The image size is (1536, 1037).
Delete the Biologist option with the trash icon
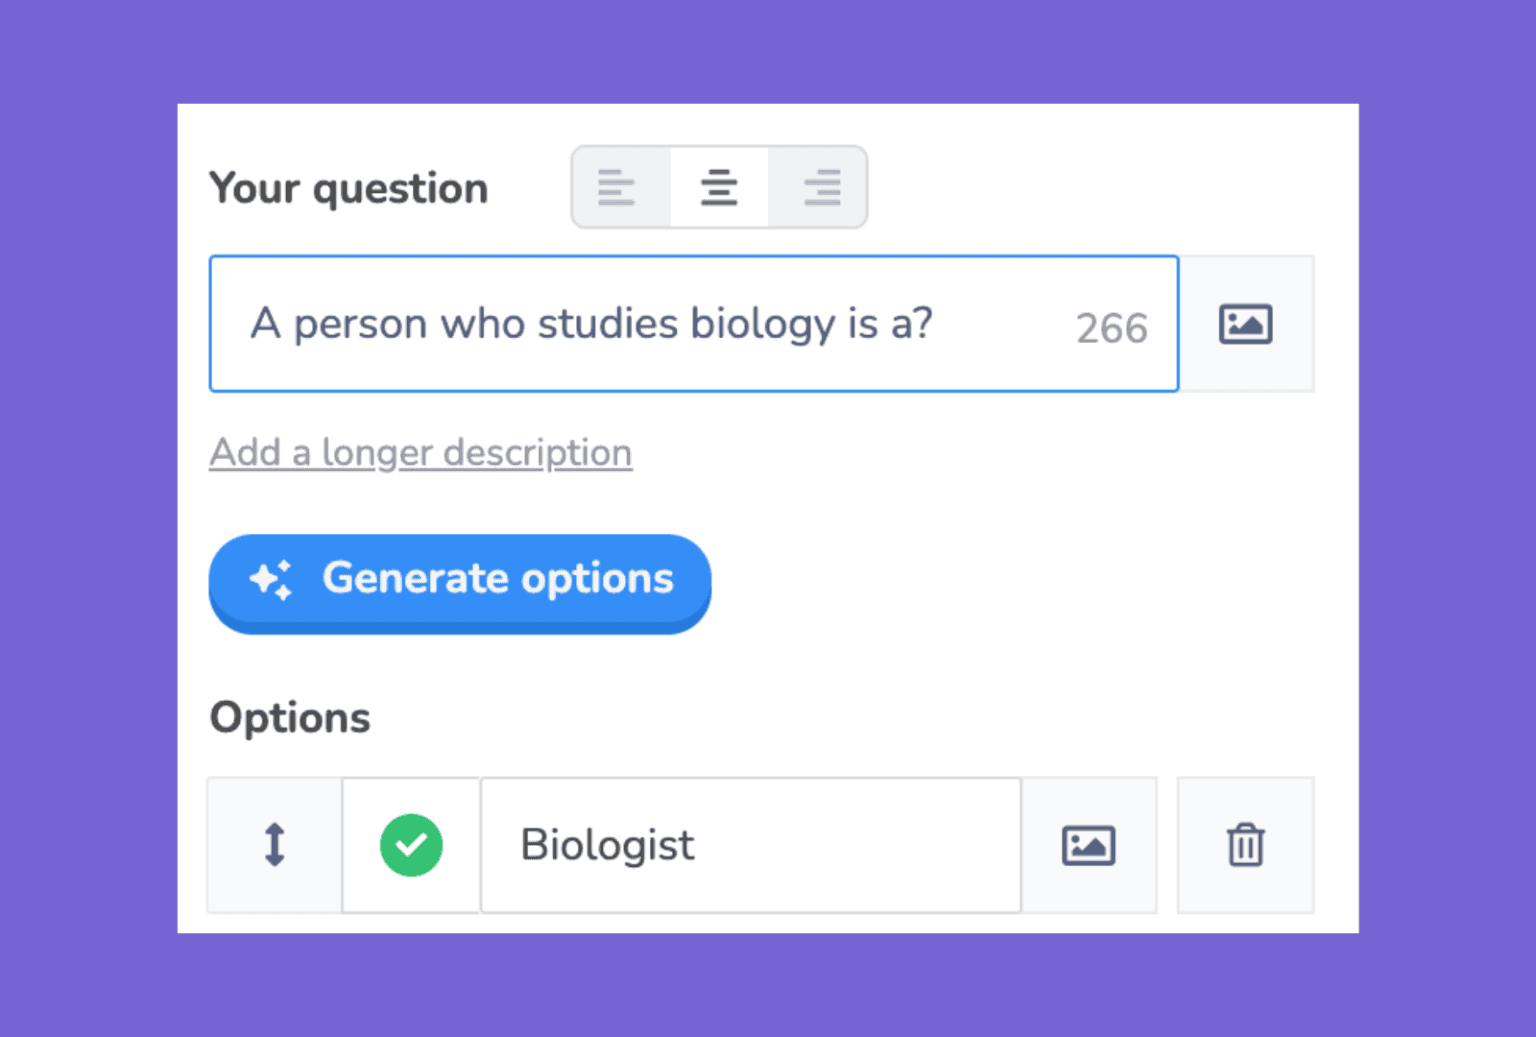[x=1245, y=846]
